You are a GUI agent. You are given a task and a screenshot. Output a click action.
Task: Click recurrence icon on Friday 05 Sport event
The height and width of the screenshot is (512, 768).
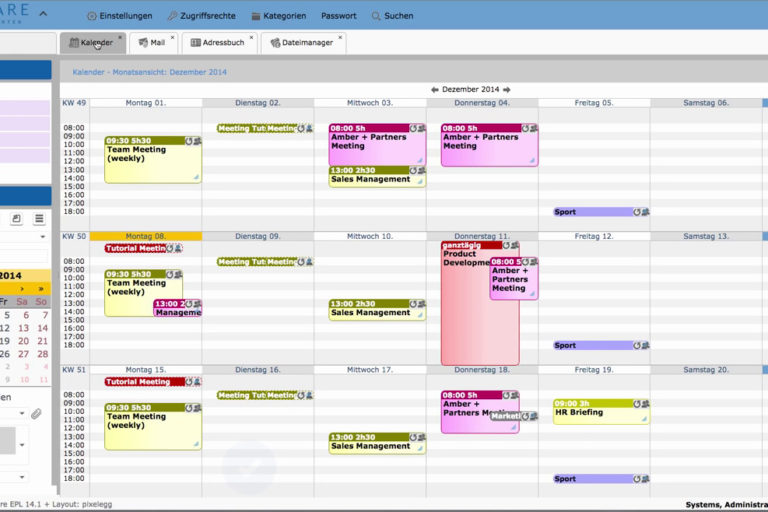[636, 212]
